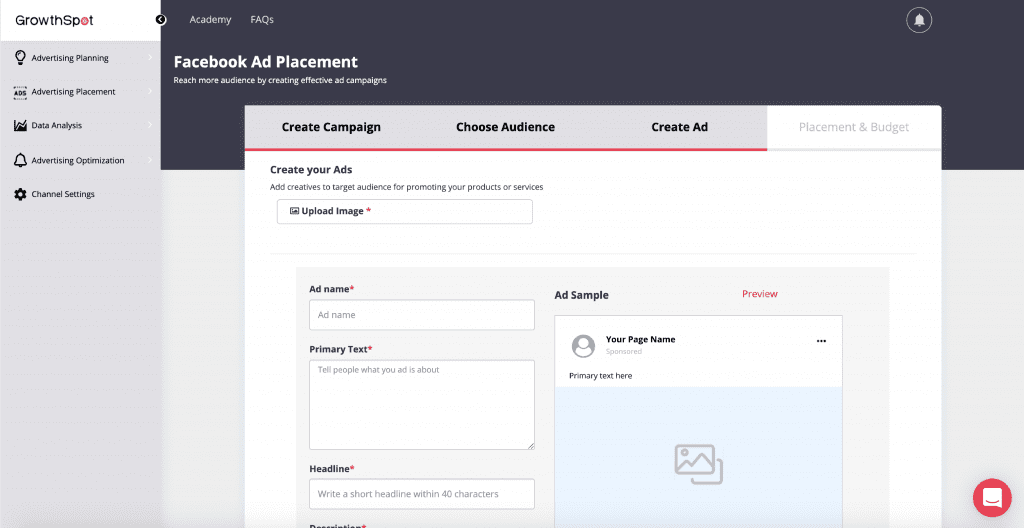Click the 'Facebook Ad Placement' page title
This screenshot has height=528, width=1024.
click(x=266, y=62)
